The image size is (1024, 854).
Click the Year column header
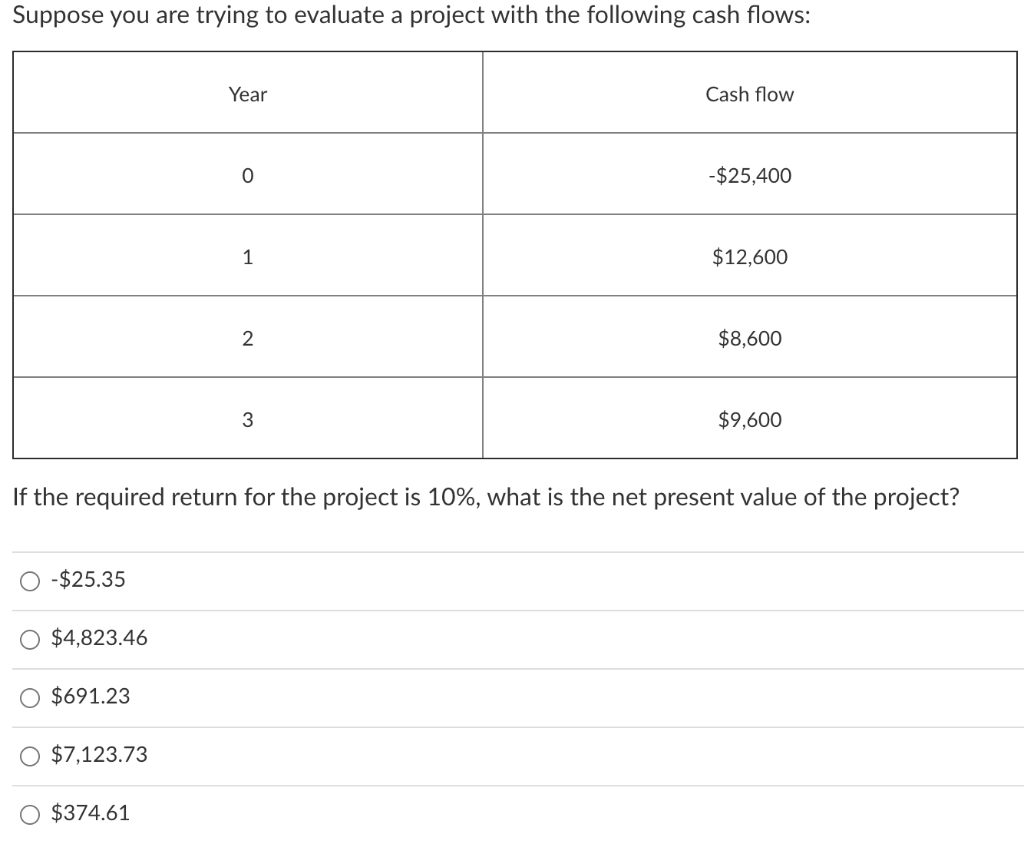coord(247,94)
